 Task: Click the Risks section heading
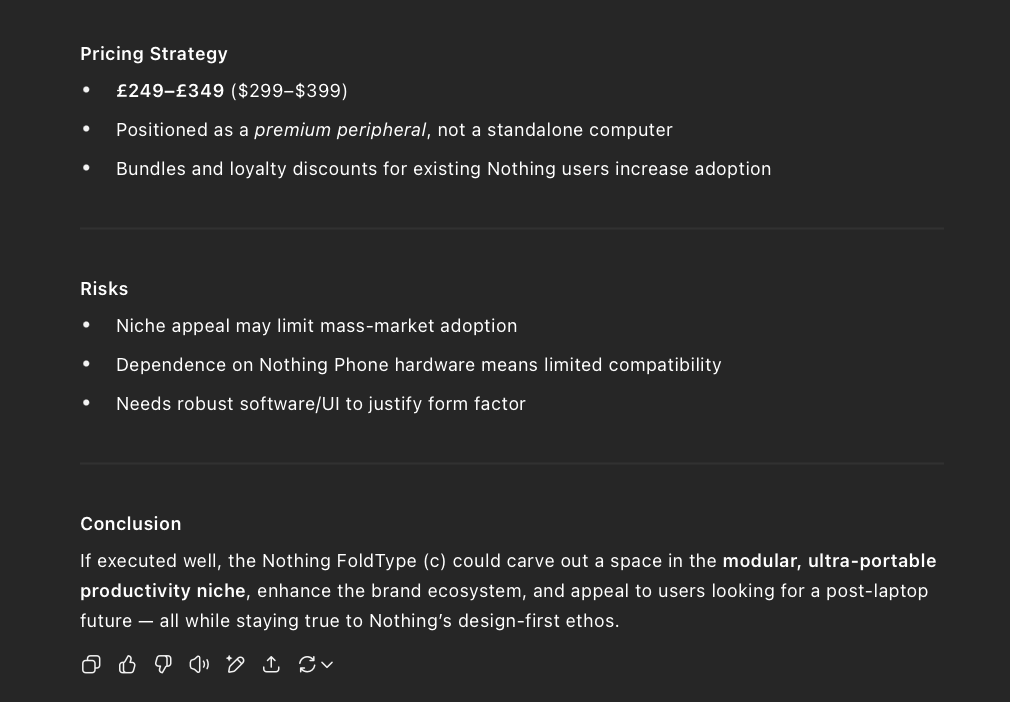click(104, 289)
